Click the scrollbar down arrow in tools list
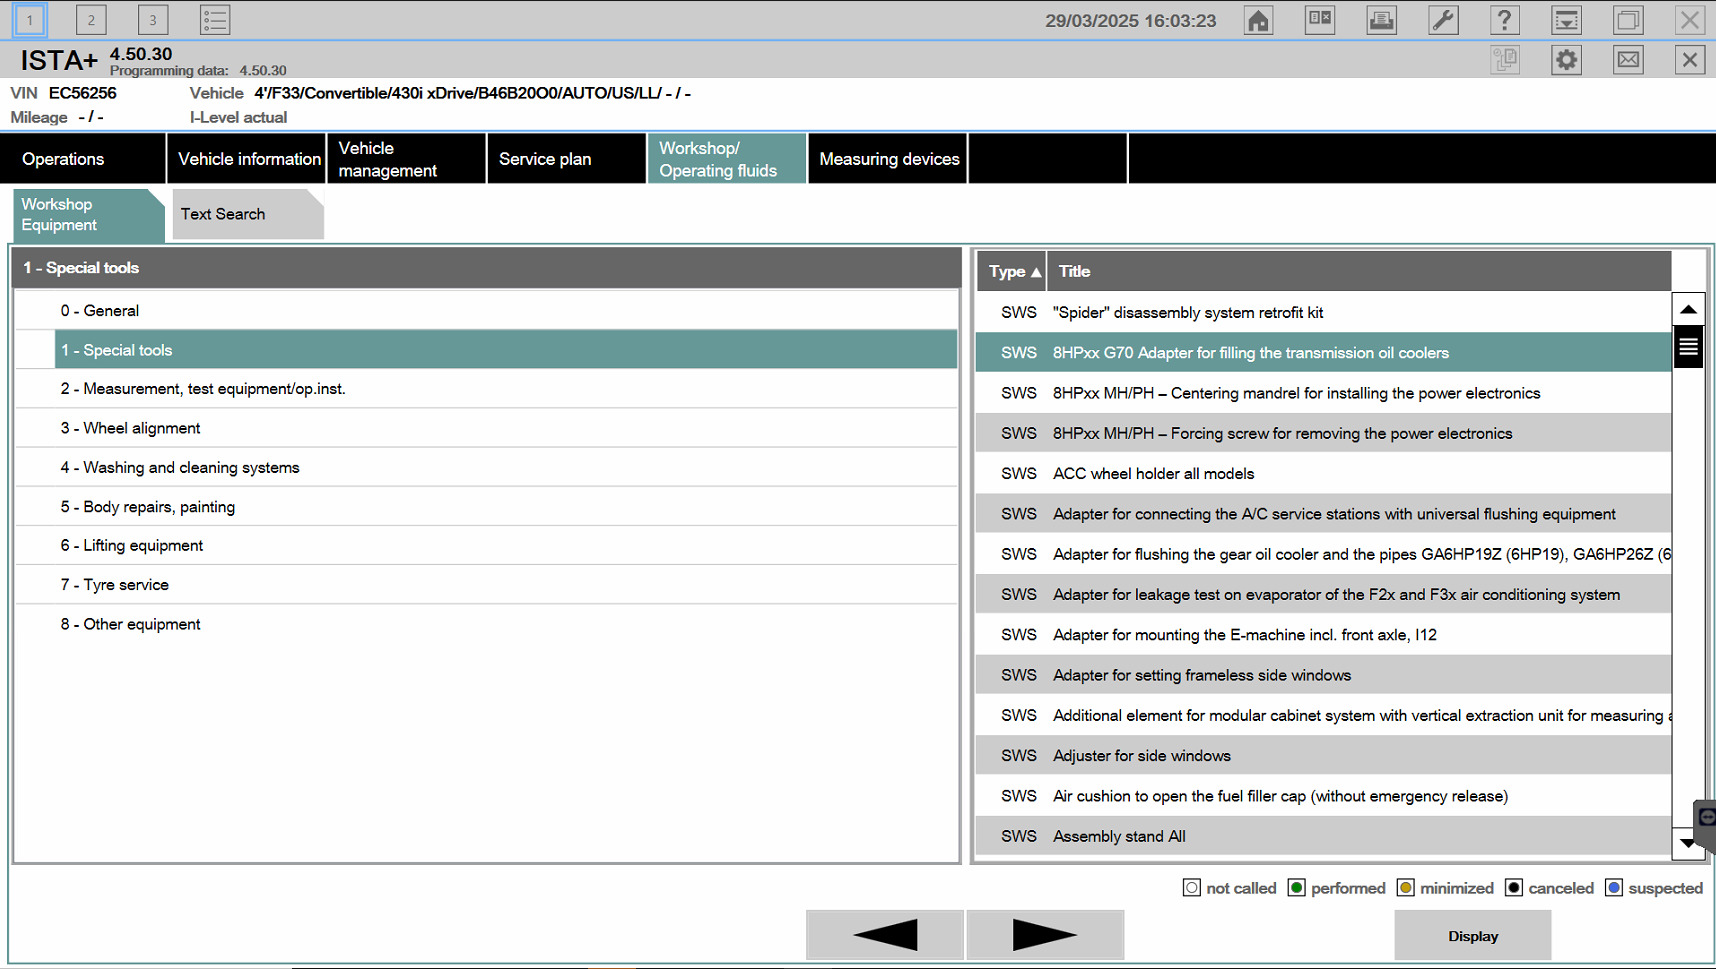 pos(1688,843)
